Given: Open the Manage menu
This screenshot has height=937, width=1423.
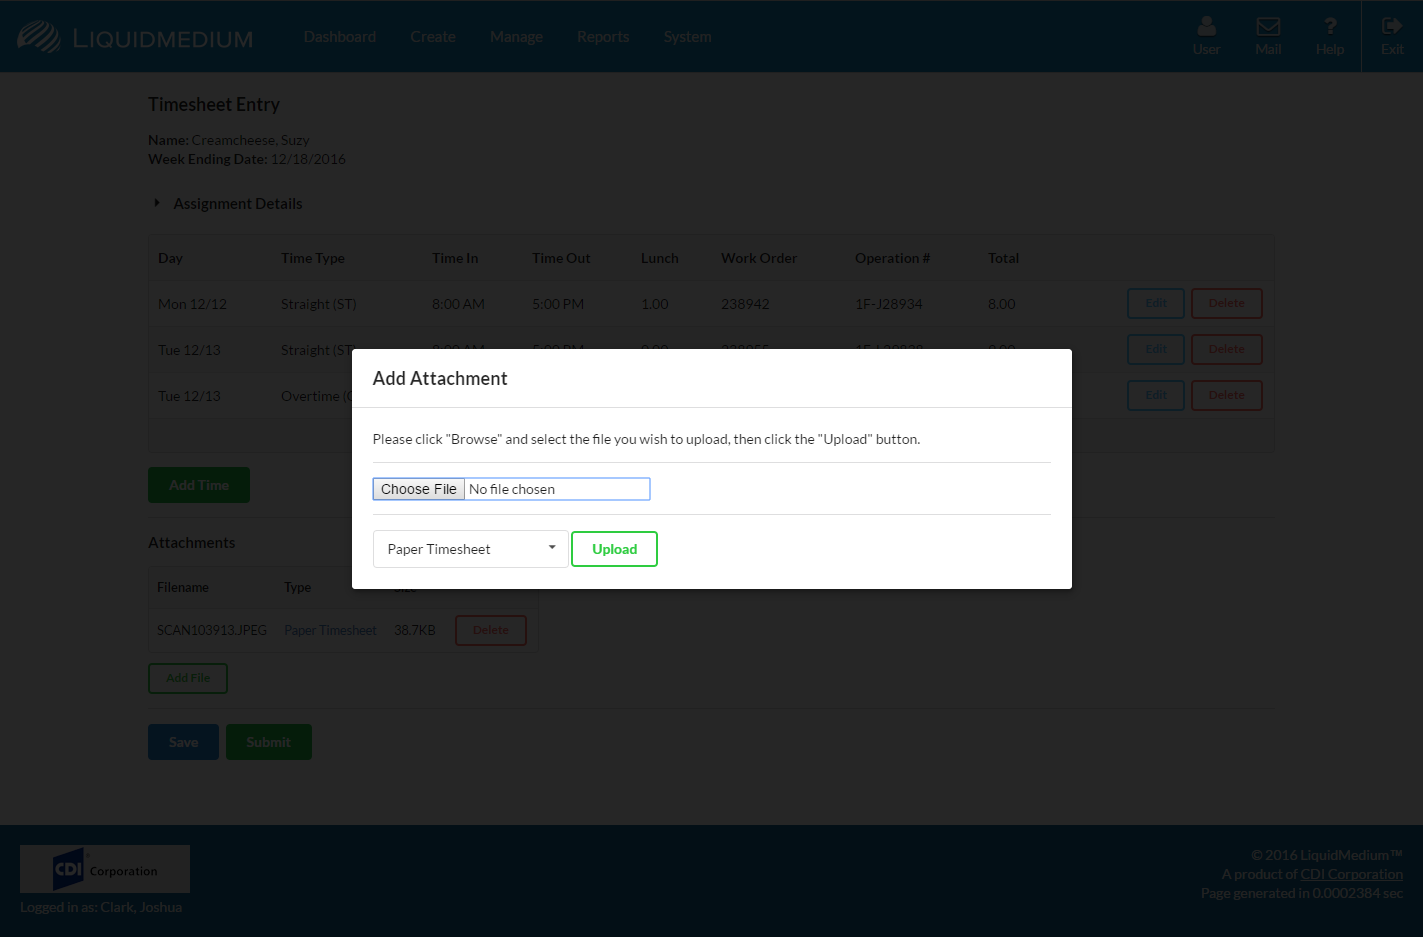Looking at the screenshot, I should tap(516, 37).
